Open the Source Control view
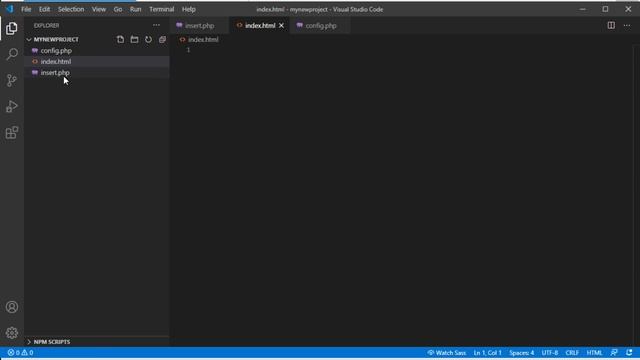The width and height of the screenshot is (640, 360). click(x=12, y=80)
